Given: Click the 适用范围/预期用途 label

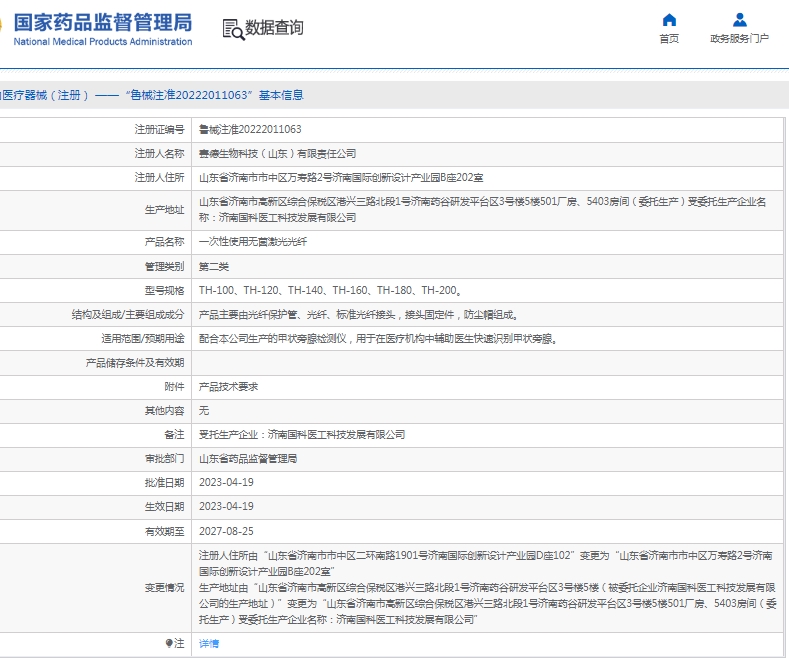Looking at the screenshot, I should click(x=143, y=339).
